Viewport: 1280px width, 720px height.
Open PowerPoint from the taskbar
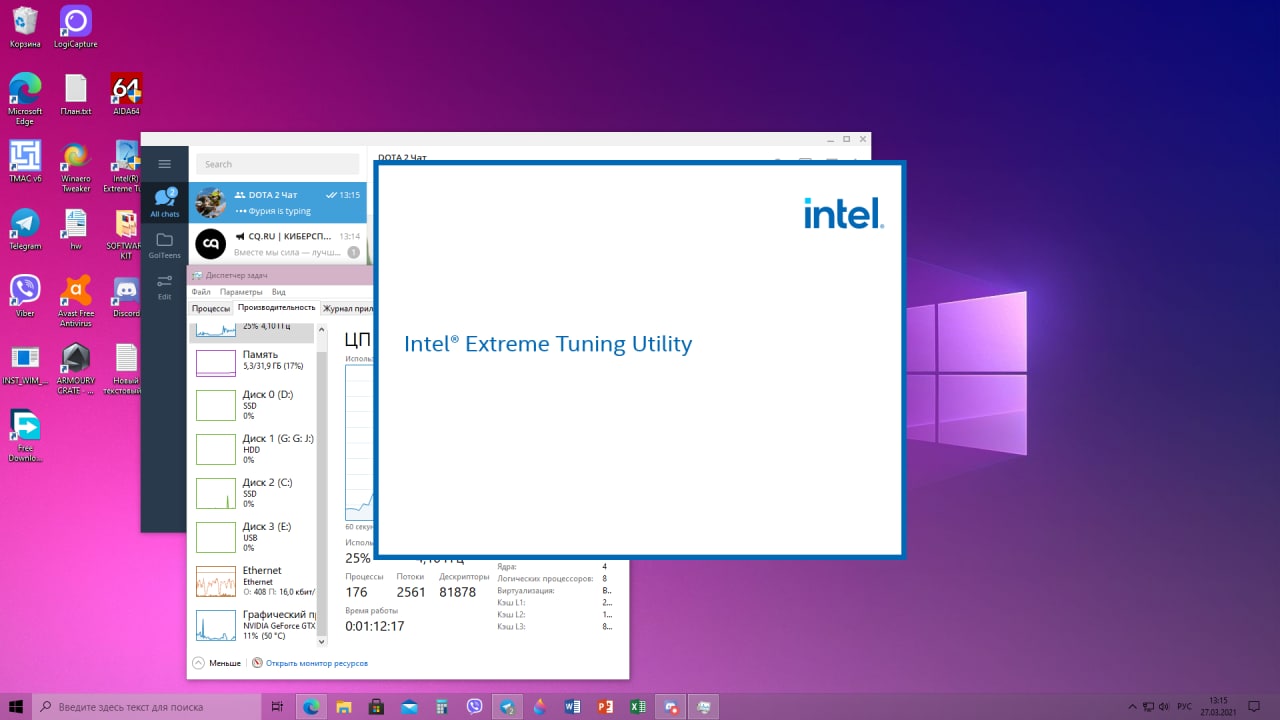pyautogui.click(x=604, y=706)
